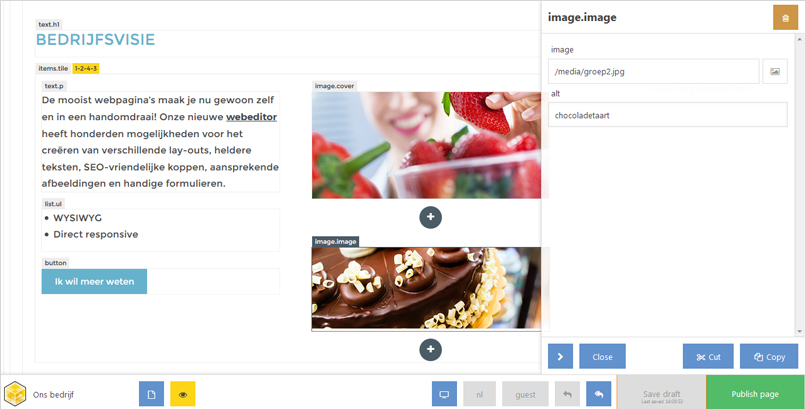Click the grey undo arrow
This screenshot has width=806, height=410.
(x=567, y=394)
